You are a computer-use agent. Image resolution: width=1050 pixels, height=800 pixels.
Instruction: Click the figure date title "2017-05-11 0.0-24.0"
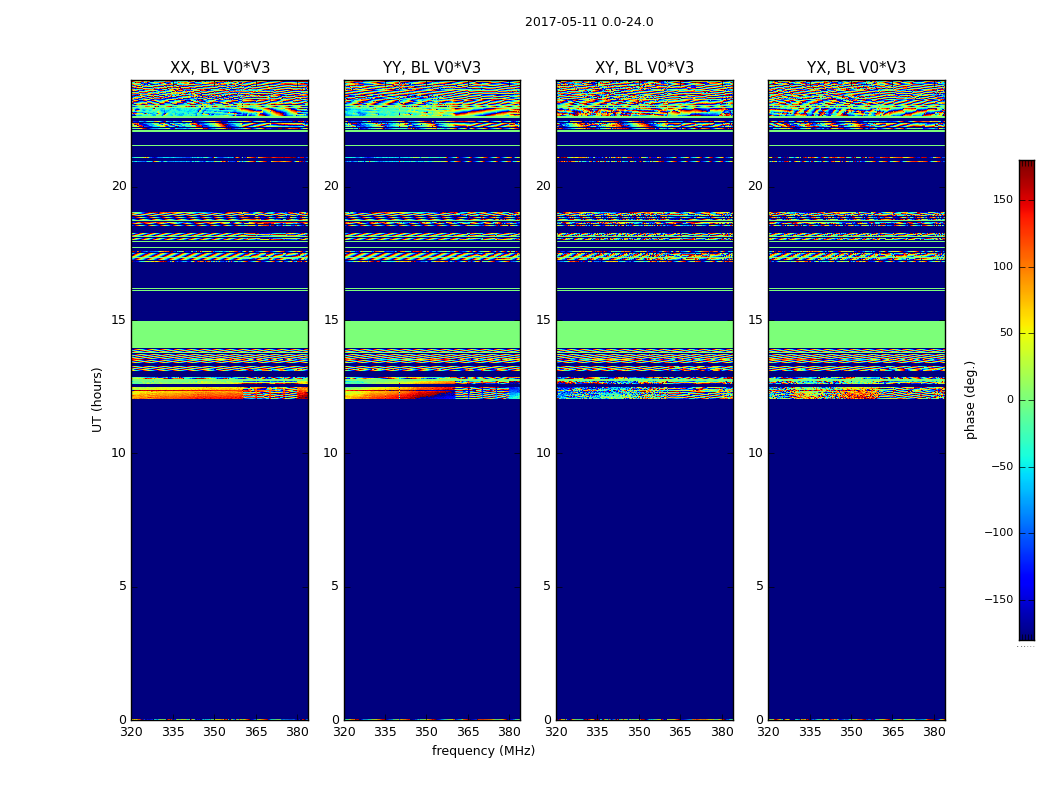point(589,22)
